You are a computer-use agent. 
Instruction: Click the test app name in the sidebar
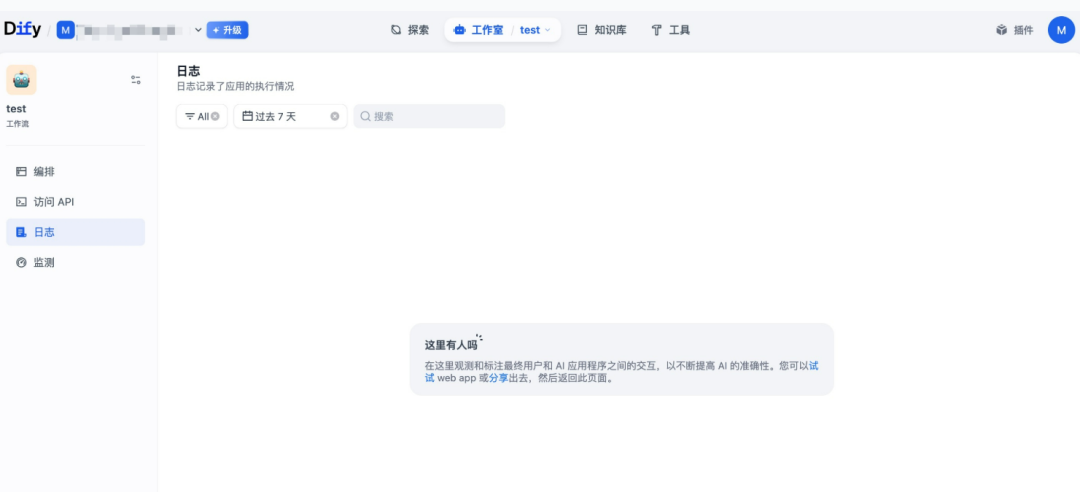pos(17,109)
